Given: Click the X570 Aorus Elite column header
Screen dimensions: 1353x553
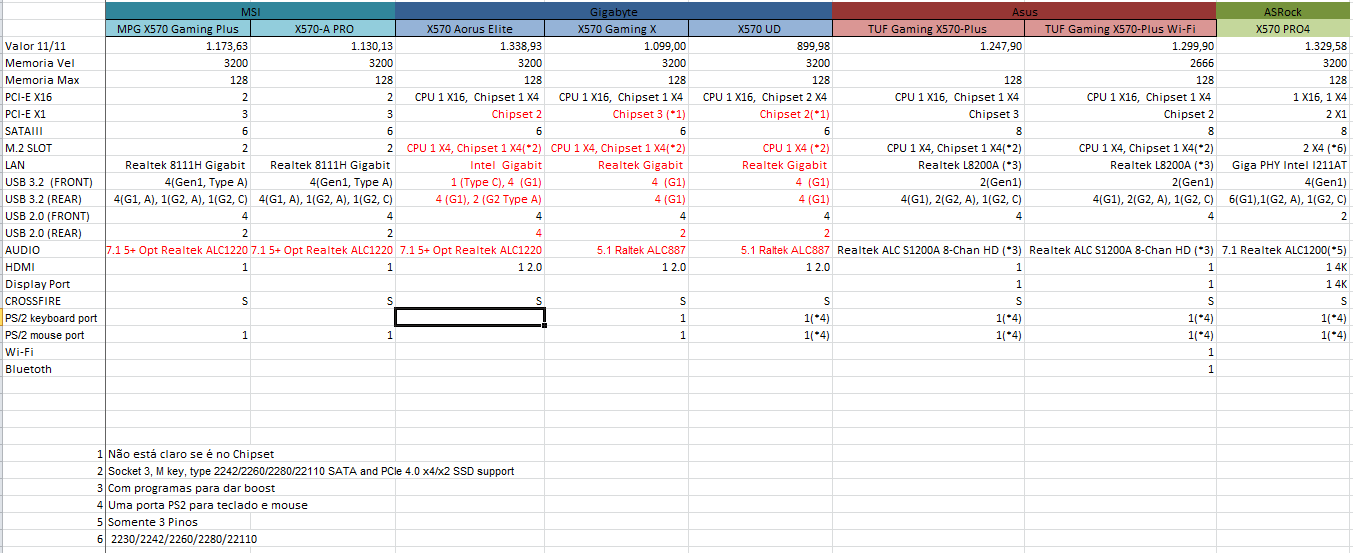Looking at the screenshot, I should (x=470, y=29).
